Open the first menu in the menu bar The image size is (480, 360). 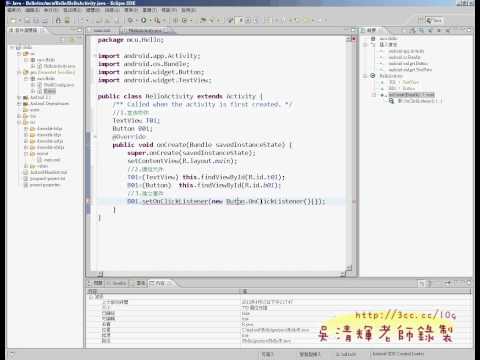coord(14,10)
